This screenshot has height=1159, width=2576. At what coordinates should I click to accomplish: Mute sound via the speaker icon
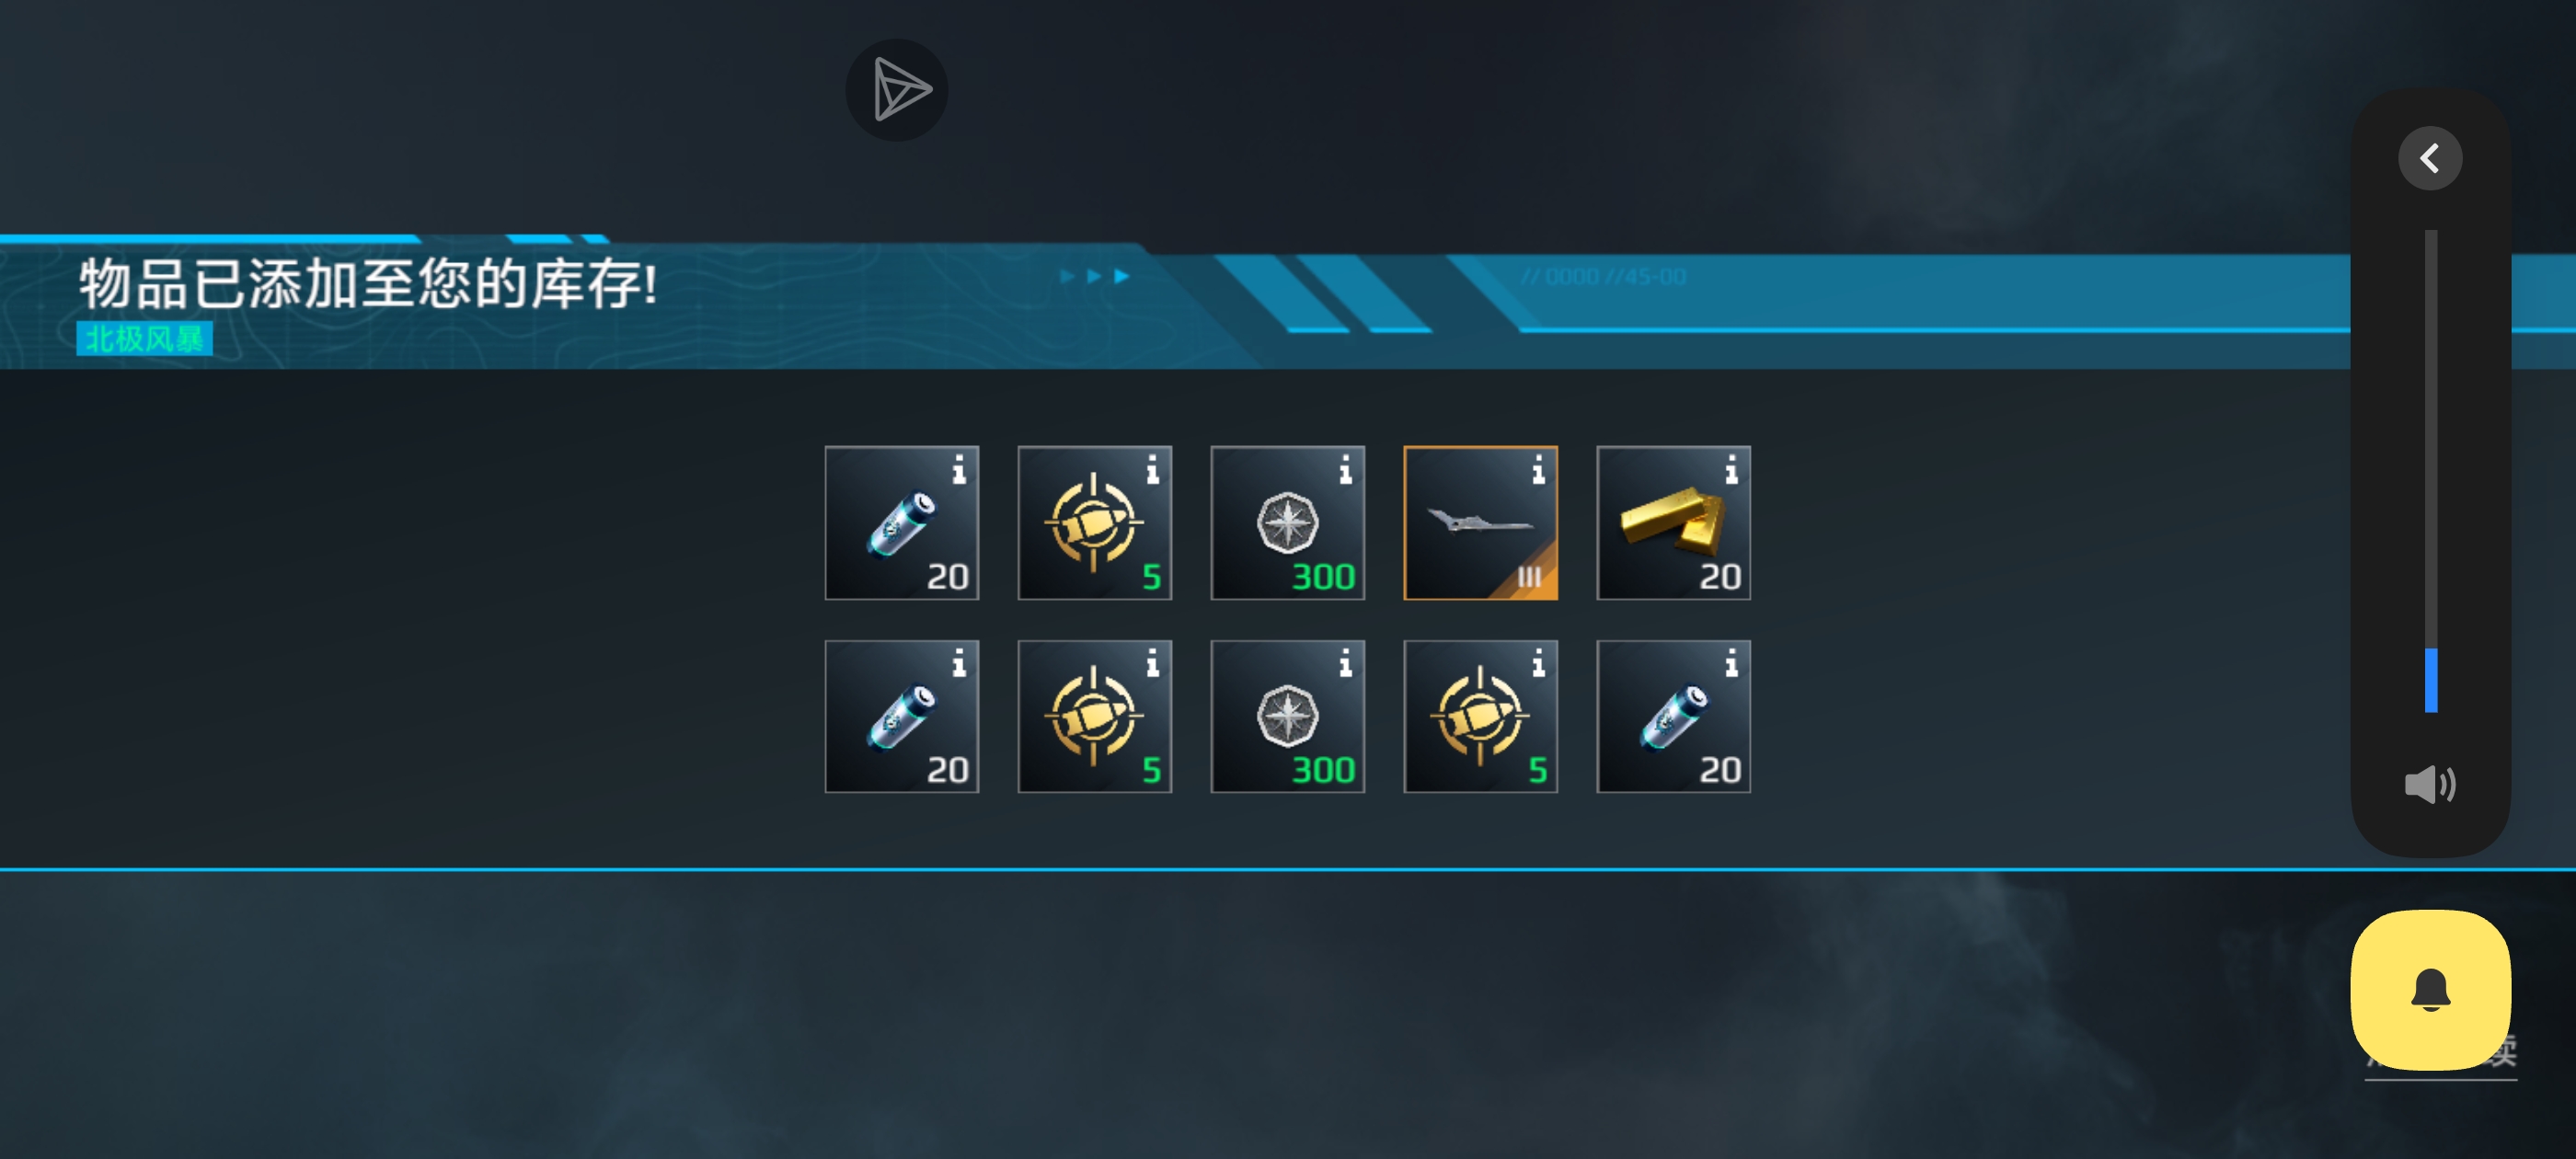click(2430, 784)
